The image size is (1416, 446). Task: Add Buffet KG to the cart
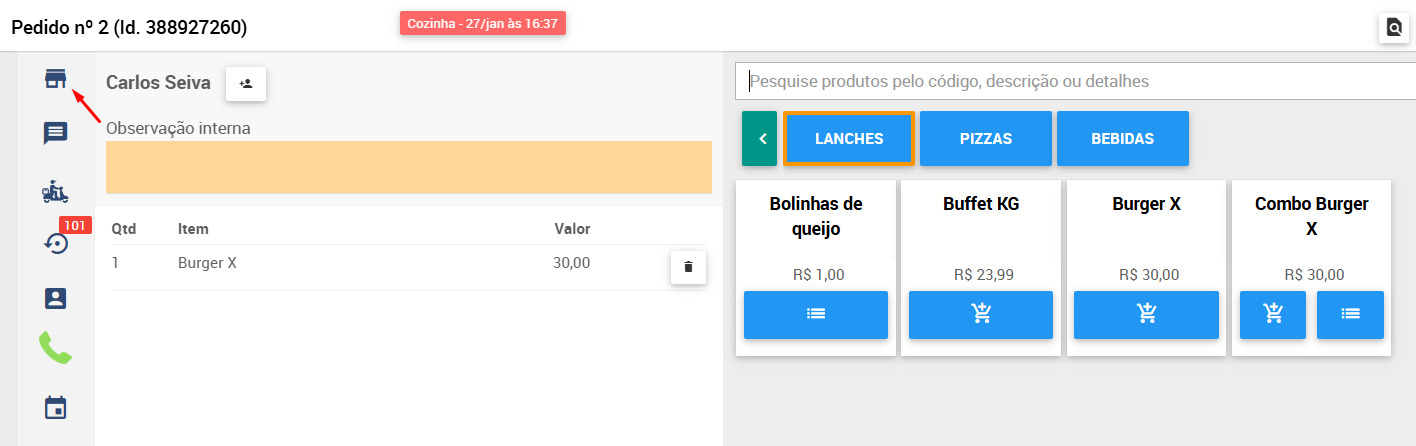pyautogui.click(x=981, y=315)
